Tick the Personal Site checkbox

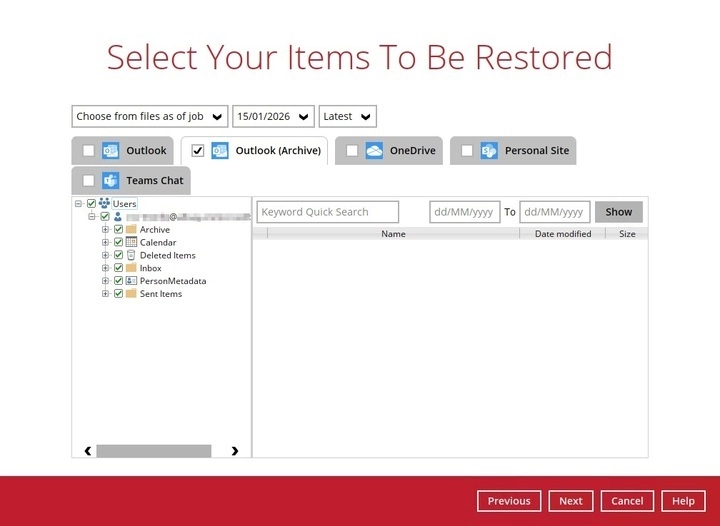(467, 151)
